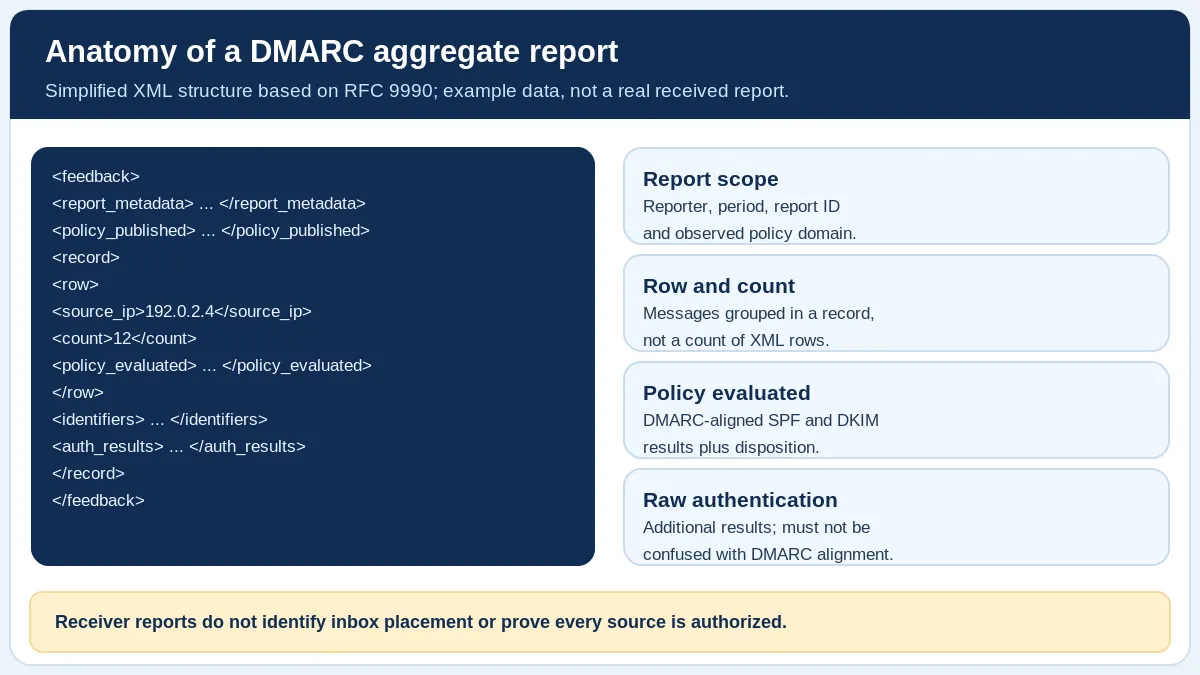Select the <report_metadata> XML line

click(x=209, y=204)
